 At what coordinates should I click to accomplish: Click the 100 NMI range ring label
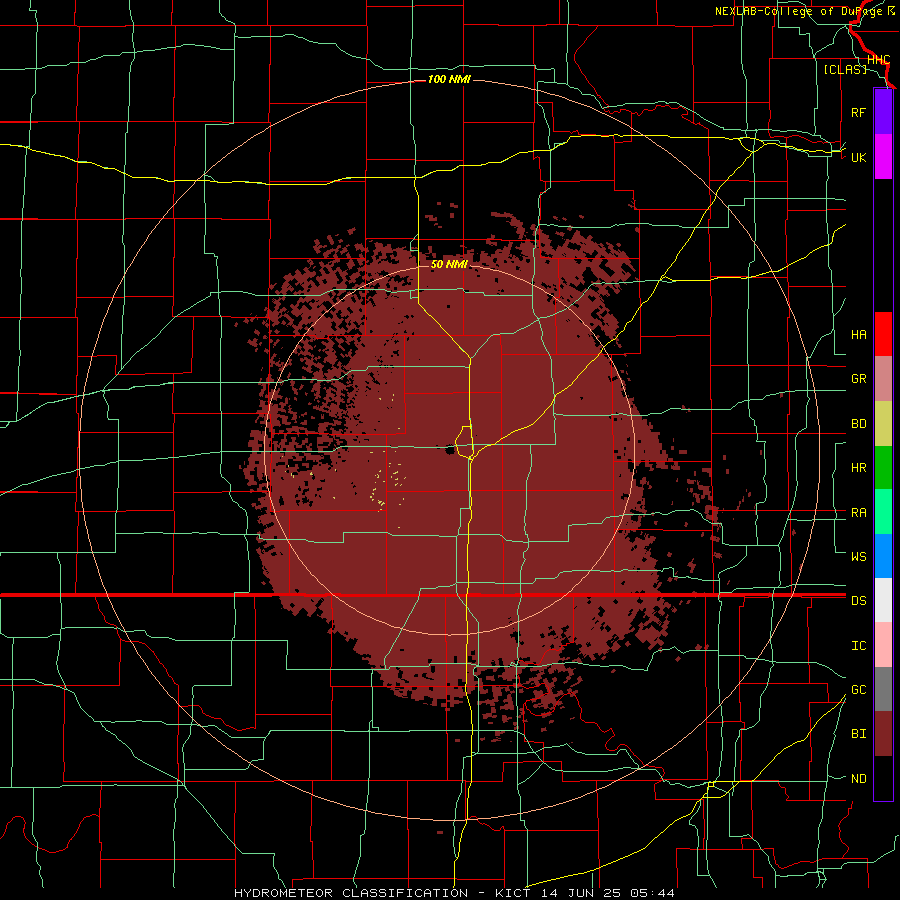click(x=449, y=79)
